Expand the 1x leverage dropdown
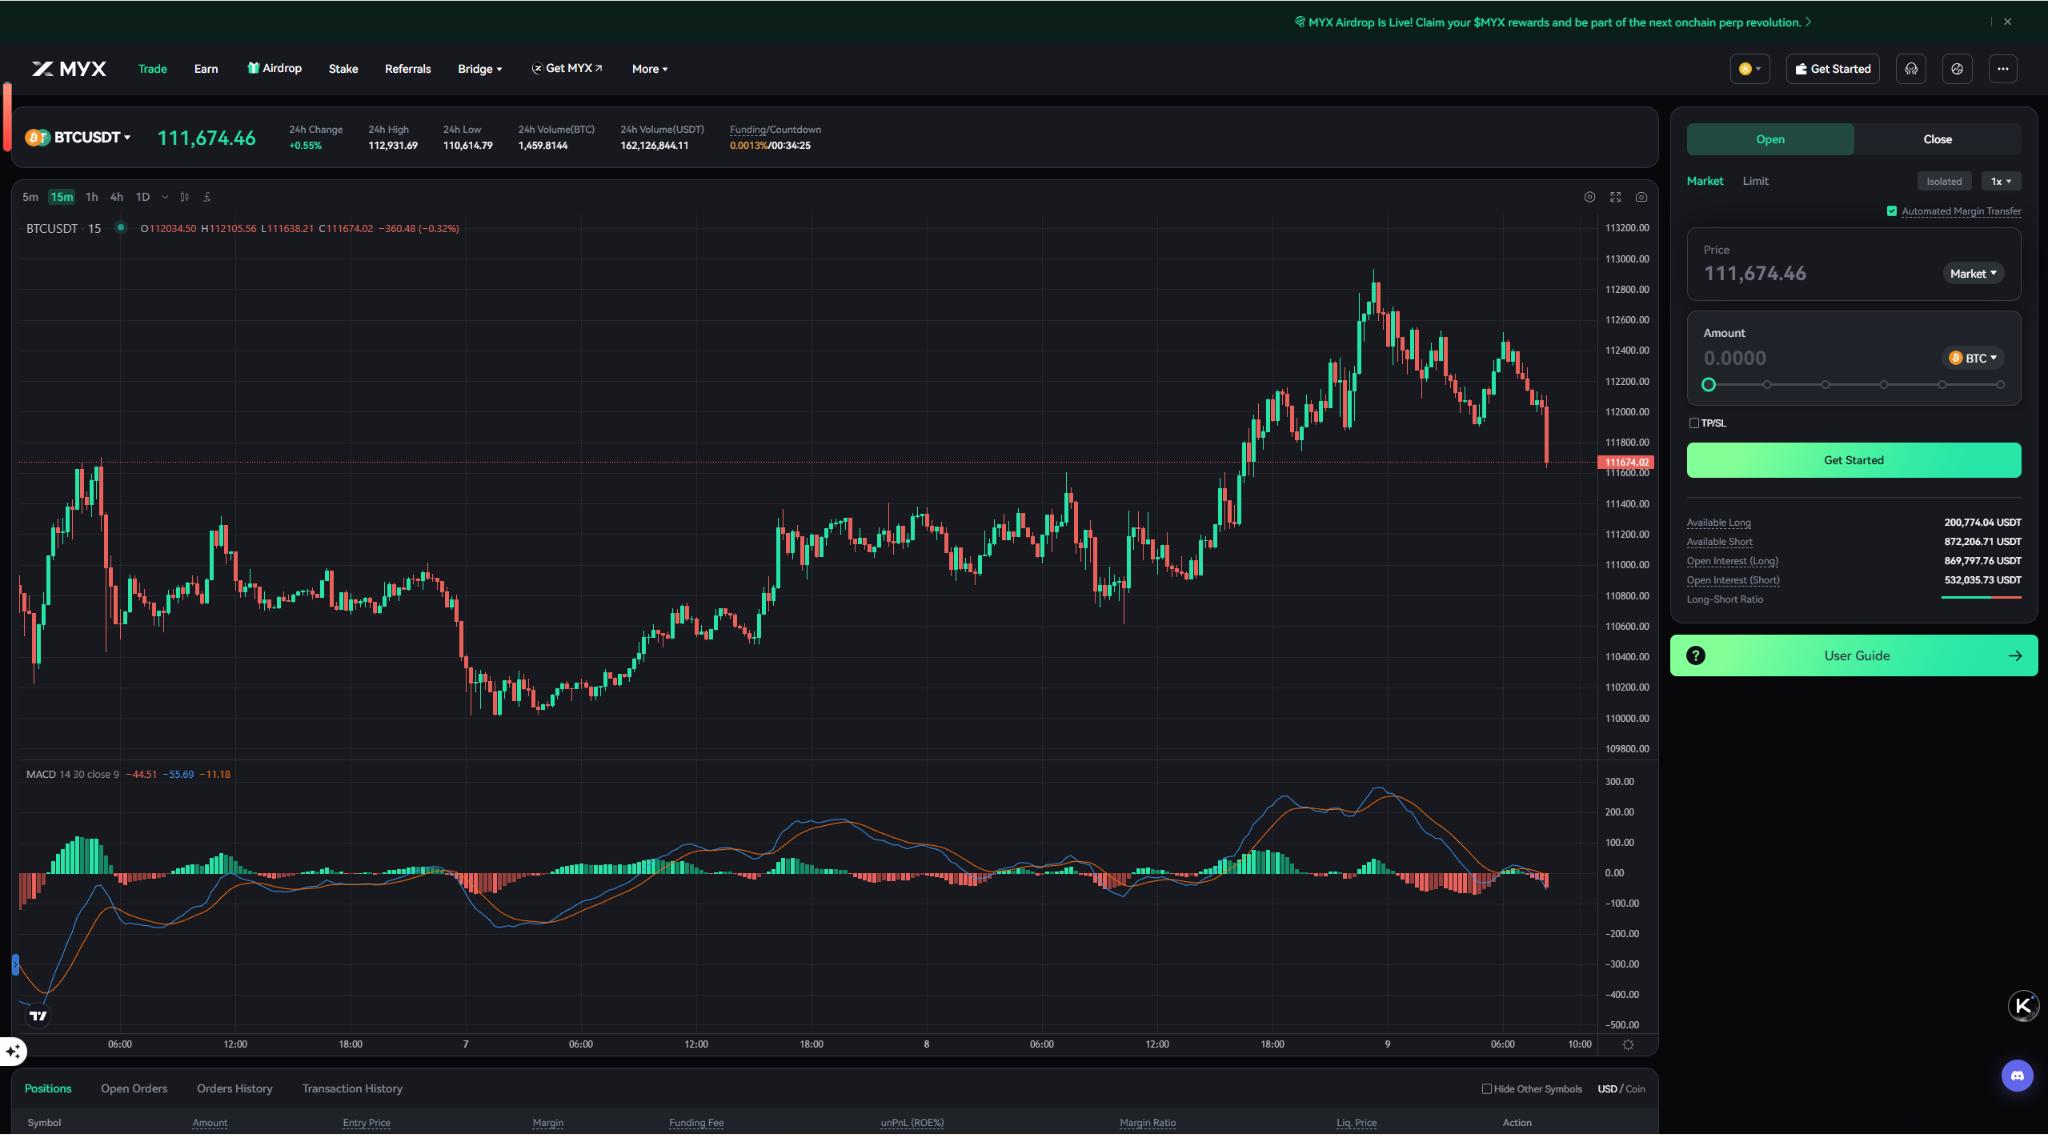The height and width of the screenshot is (1135, 2048). point(2001,181)
